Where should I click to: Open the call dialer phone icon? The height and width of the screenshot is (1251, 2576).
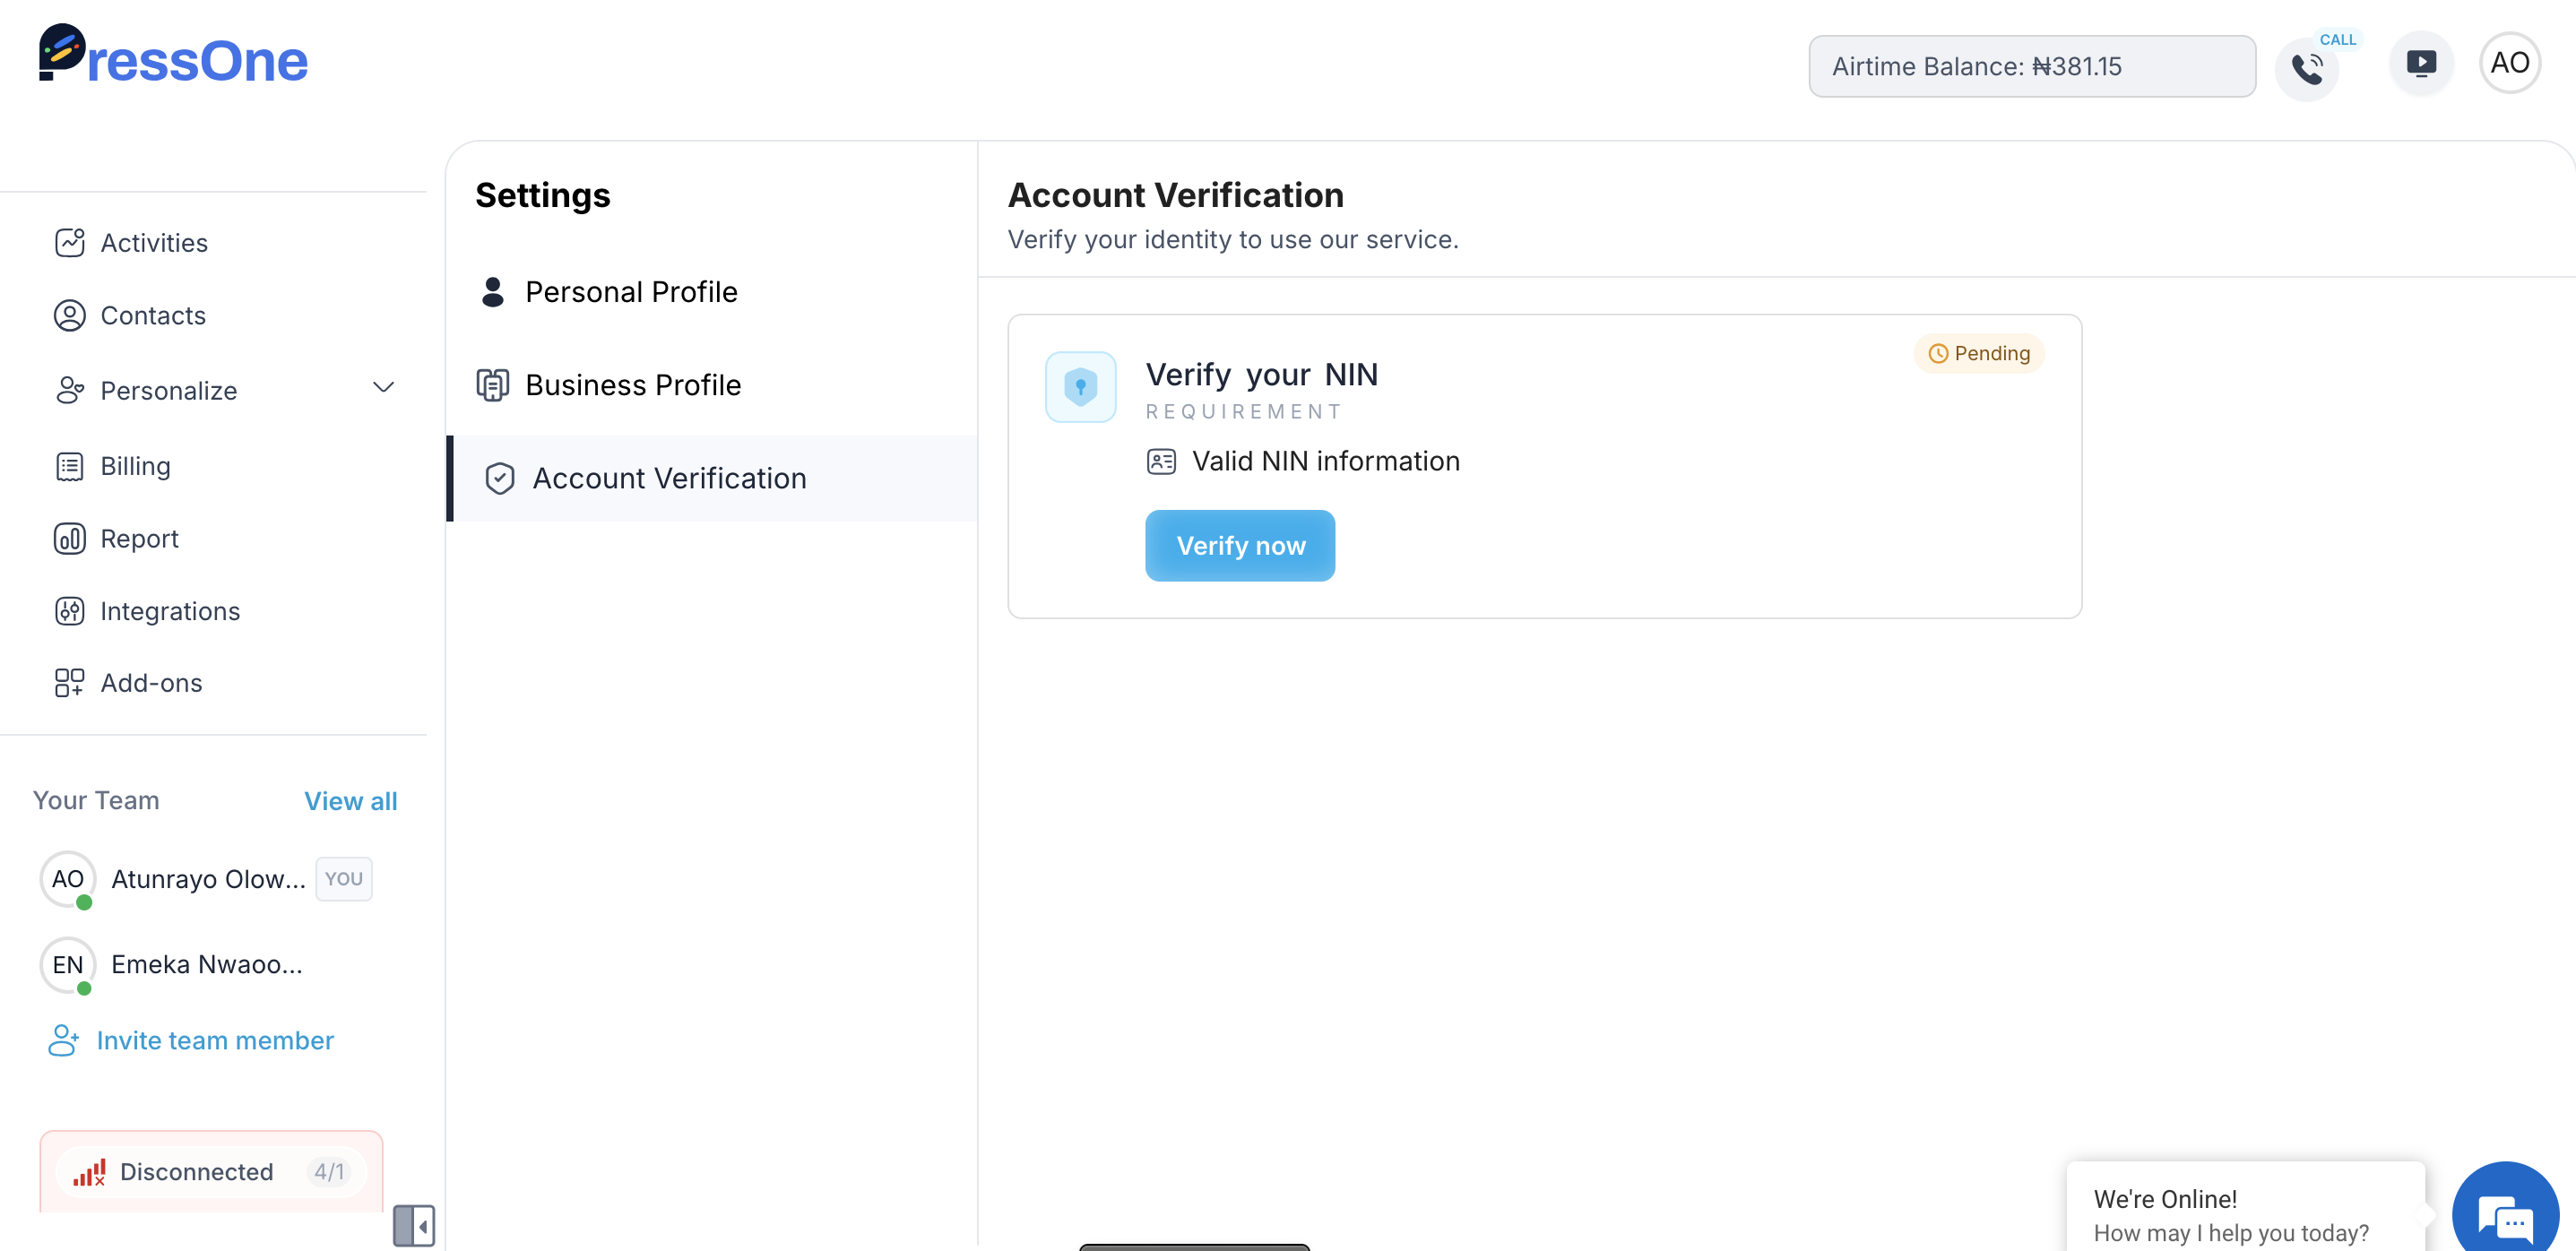(2307, 68)
